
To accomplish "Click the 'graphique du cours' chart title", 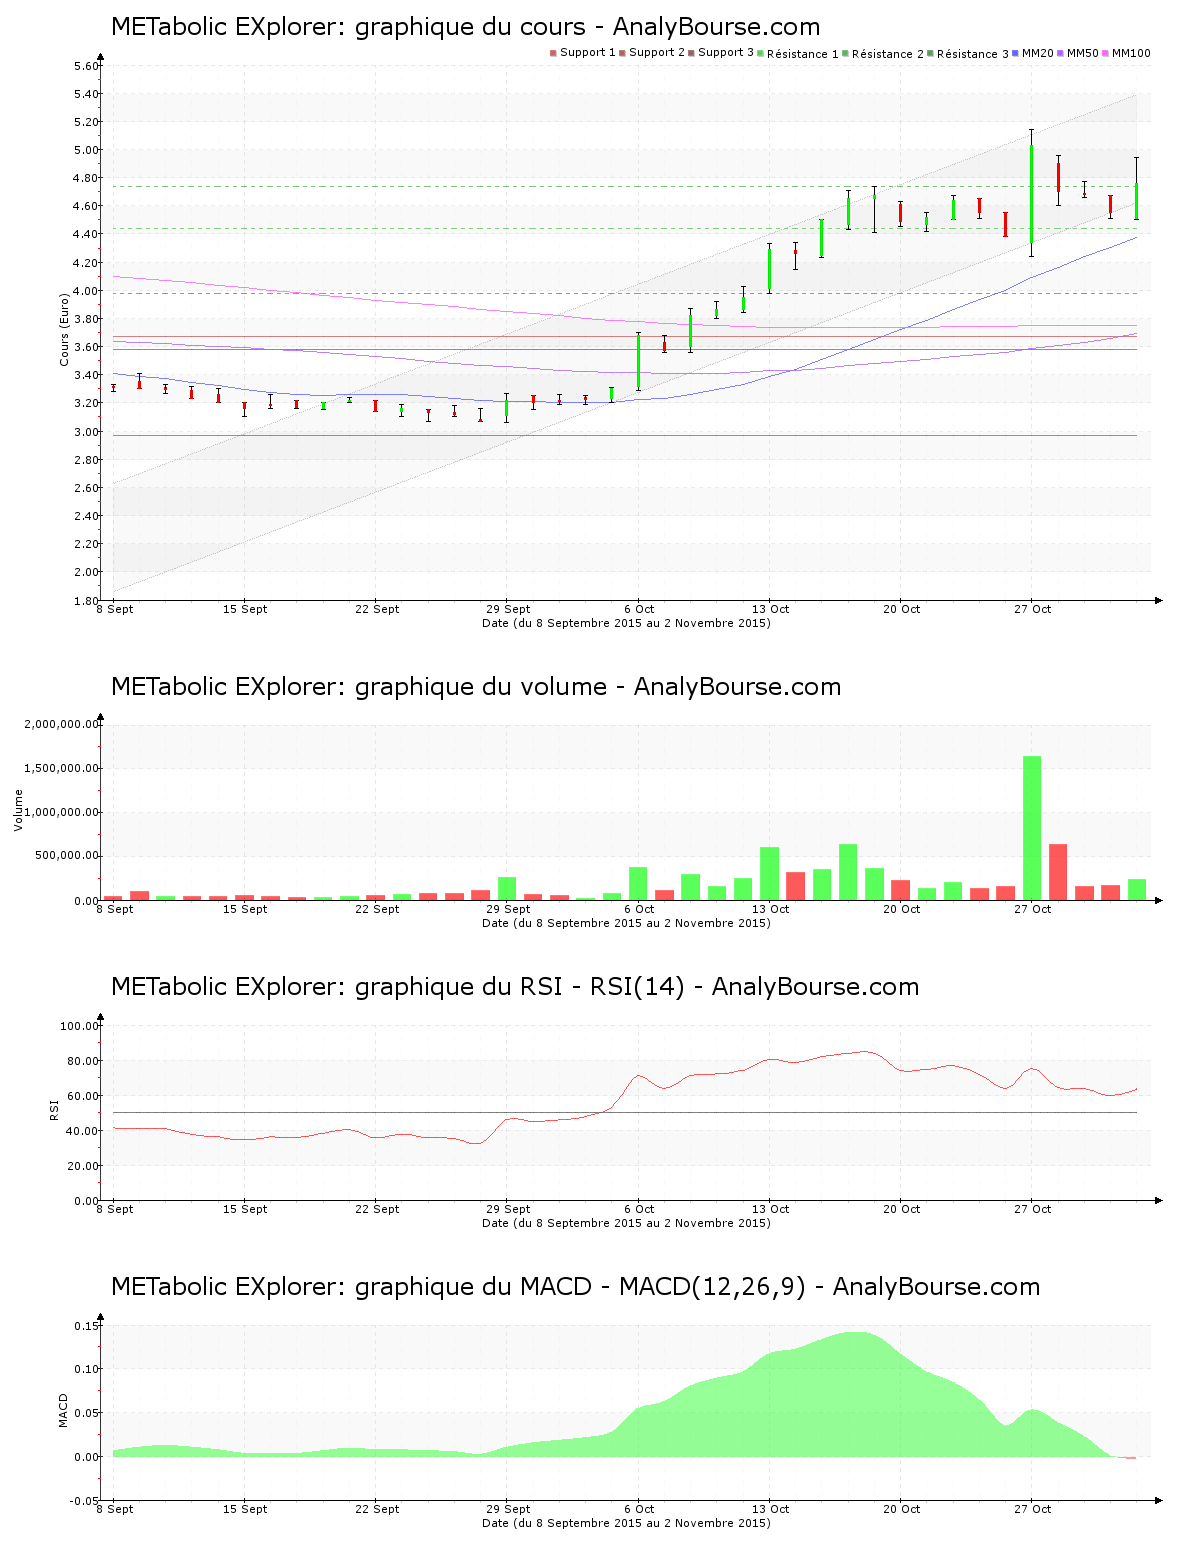I will pyautogui.click(x=465, y=27).
